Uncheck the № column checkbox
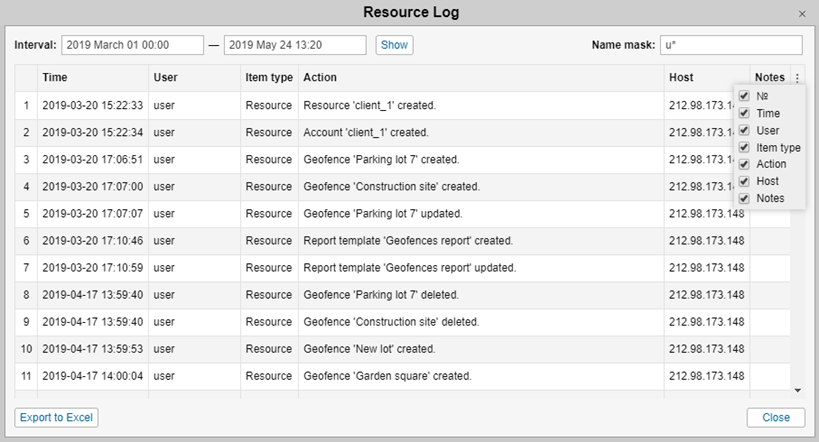The height and width of the screenshot is (442, 819). click(x=744, y=96)
